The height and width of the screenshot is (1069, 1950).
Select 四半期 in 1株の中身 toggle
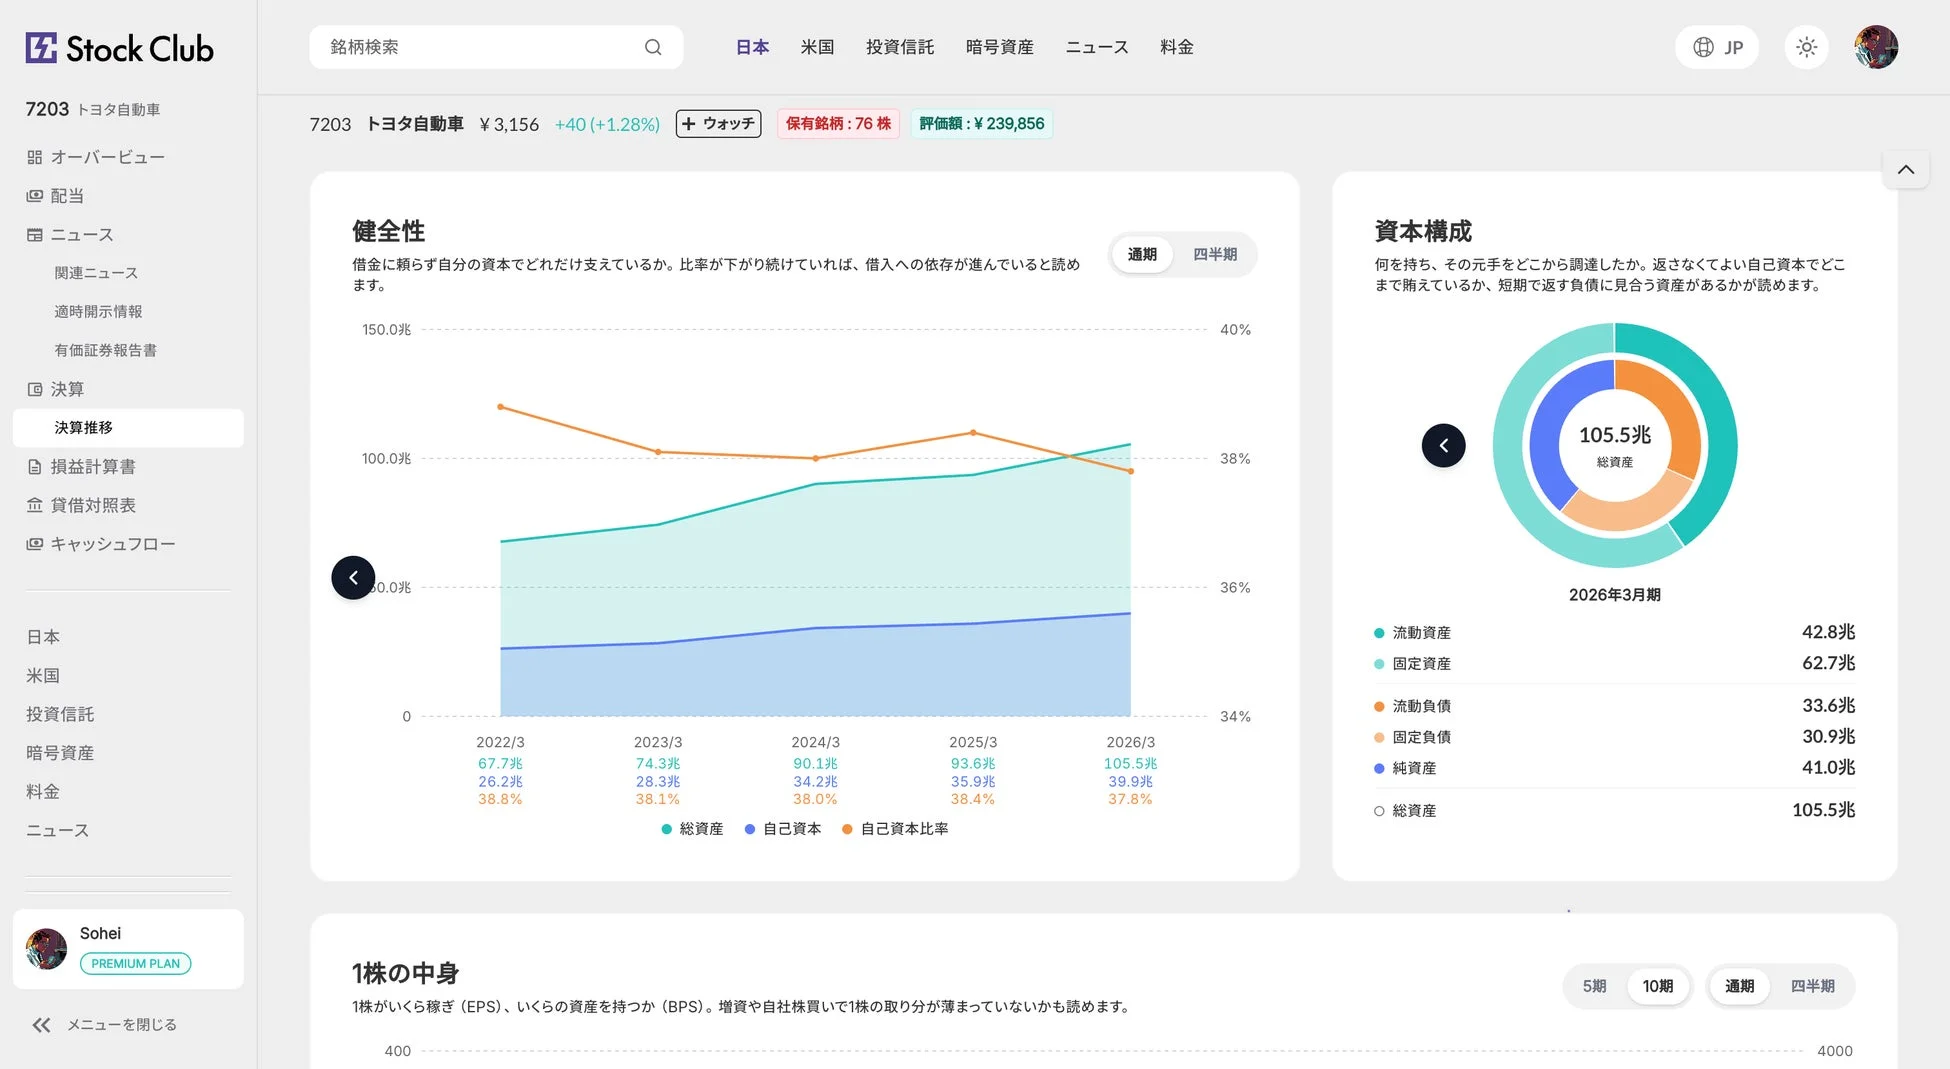pyautogui.click(x=1812, y=986)
